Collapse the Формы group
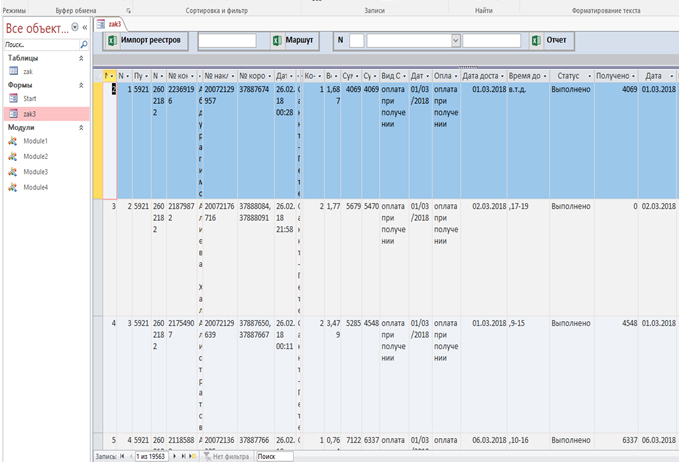The image size is (680, 462). tap(81, 85)
